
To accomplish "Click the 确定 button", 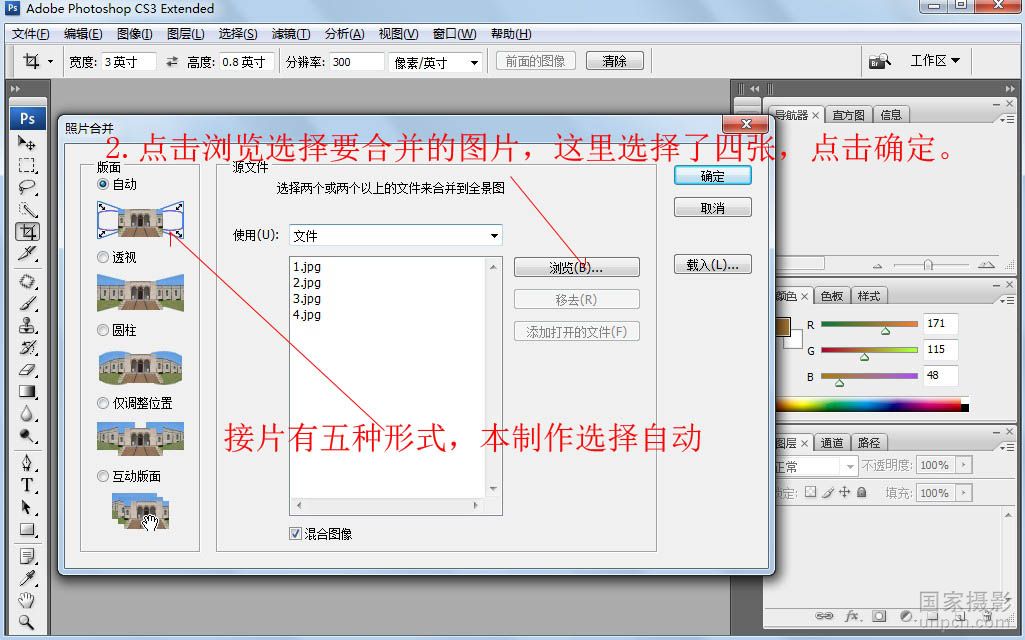I will pyautogui.click(x=713, y=176).
